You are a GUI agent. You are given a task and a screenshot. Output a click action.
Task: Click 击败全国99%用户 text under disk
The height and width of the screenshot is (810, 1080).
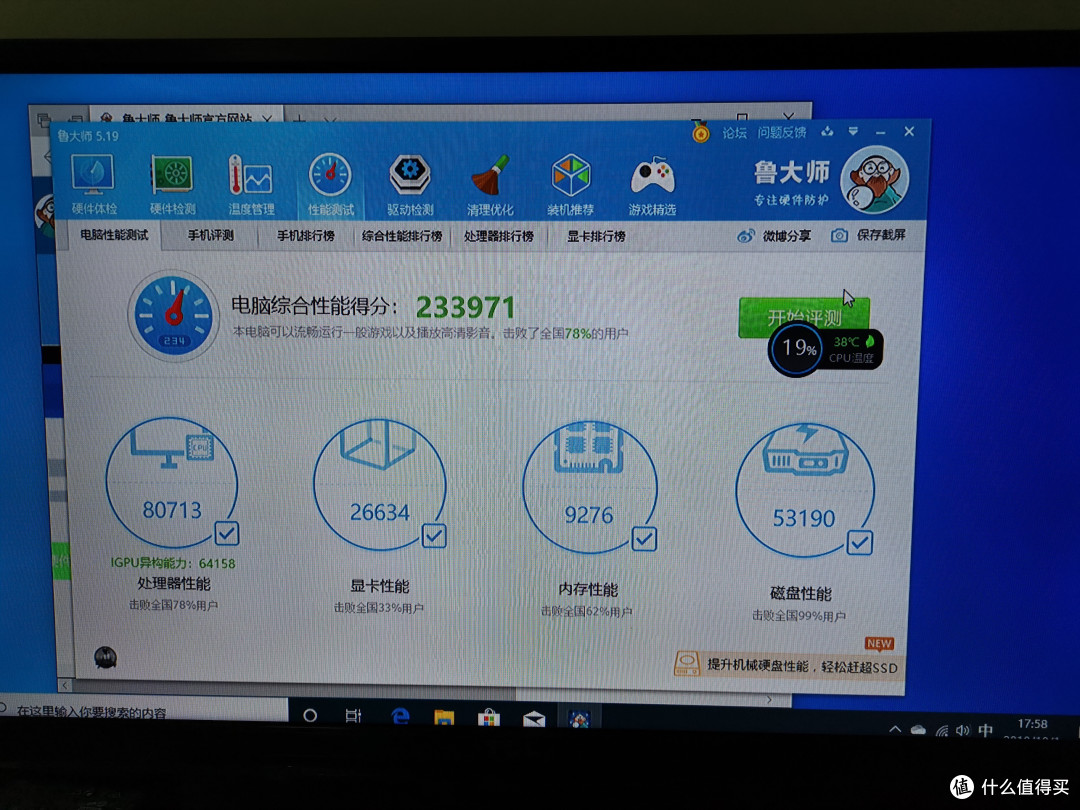click(799, 616)
